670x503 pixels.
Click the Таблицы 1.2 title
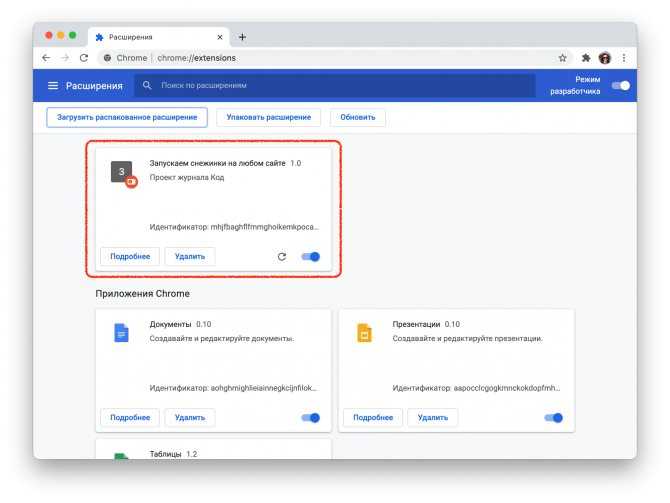[x=173, y=454]
